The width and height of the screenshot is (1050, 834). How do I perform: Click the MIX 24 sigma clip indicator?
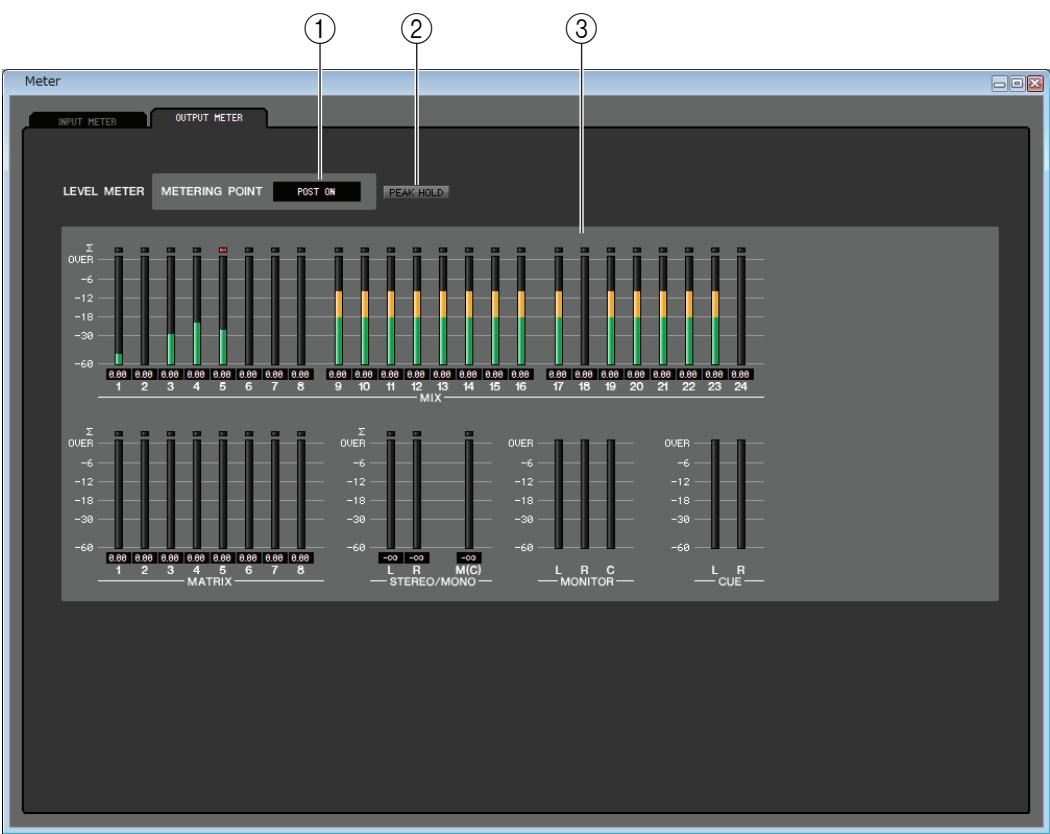tap(741, 250)
